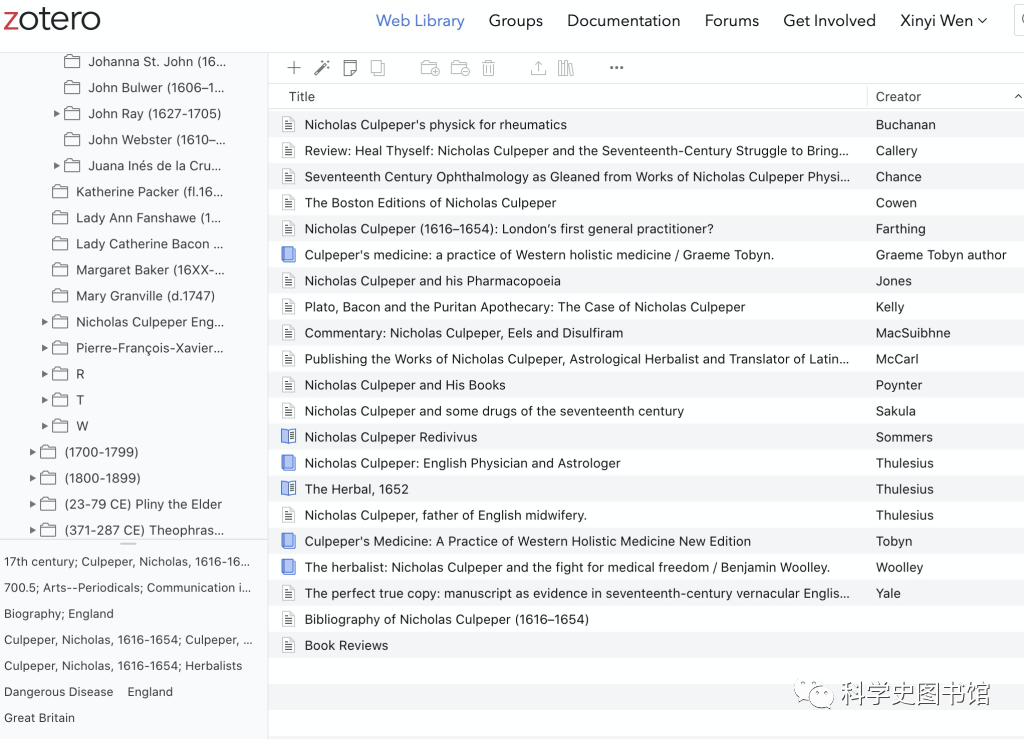
Task: Expand the Pierre-François-Xavier collection arrow
Action: point(44,348)
